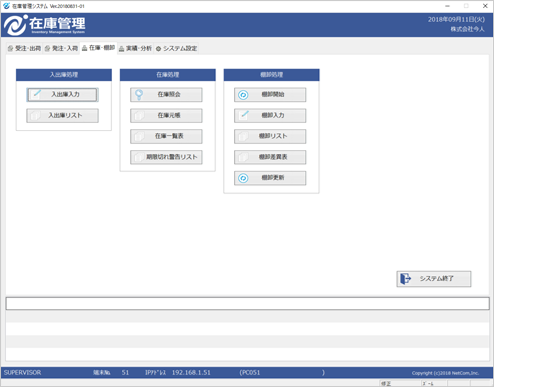Click the circular refresh icon on 棚卸更新
This screenshot has height=388, width=550.
pyautogui.click(x=243, y=178)
